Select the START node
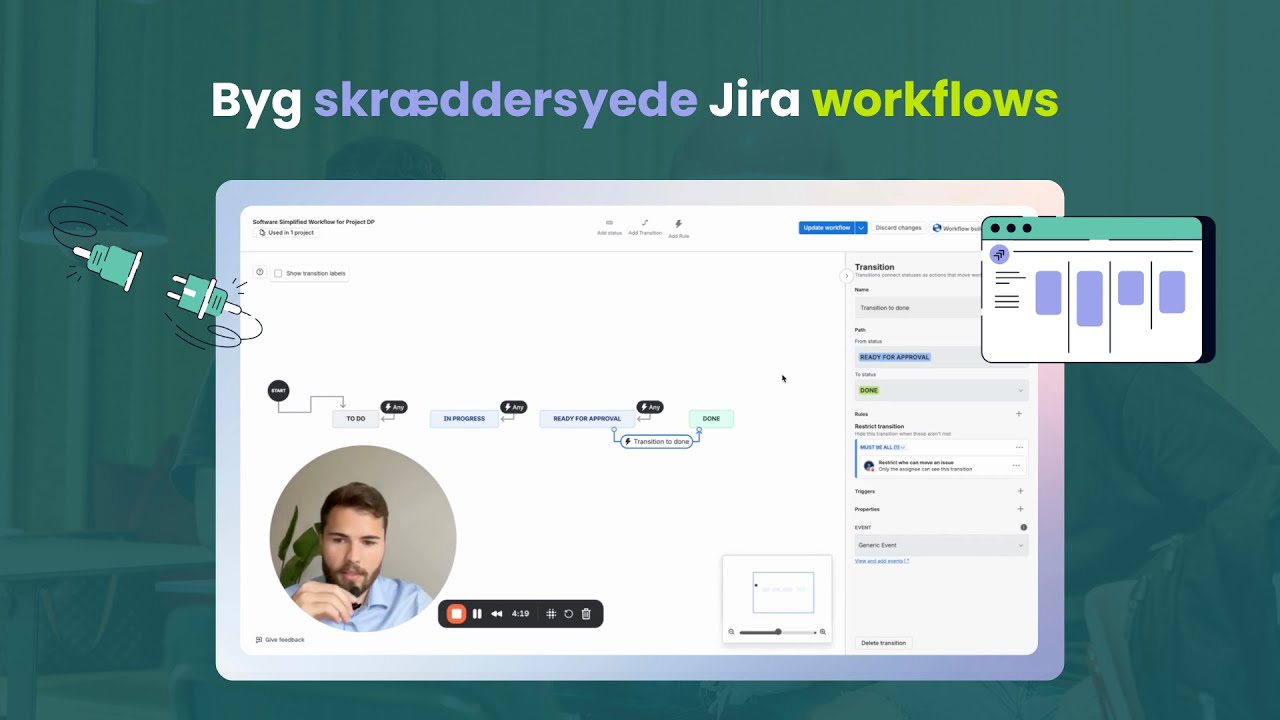Screen dimensions: 1280x720 click(278, 390)
